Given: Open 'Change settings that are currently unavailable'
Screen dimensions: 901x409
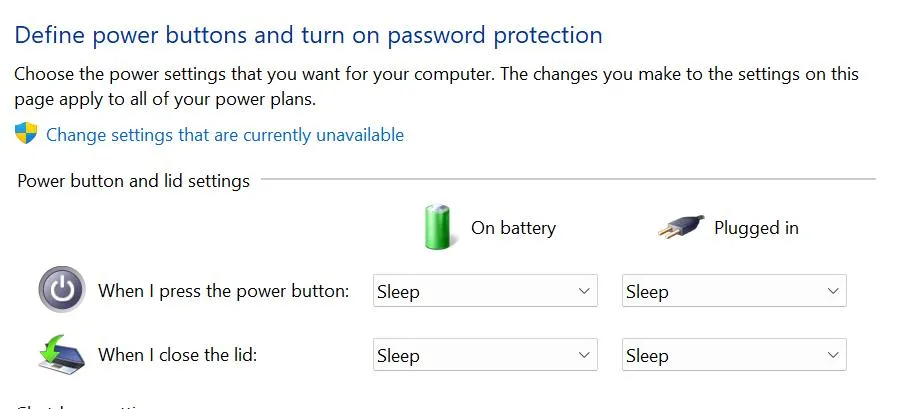Looking at the screenshot, I should 225,135.
